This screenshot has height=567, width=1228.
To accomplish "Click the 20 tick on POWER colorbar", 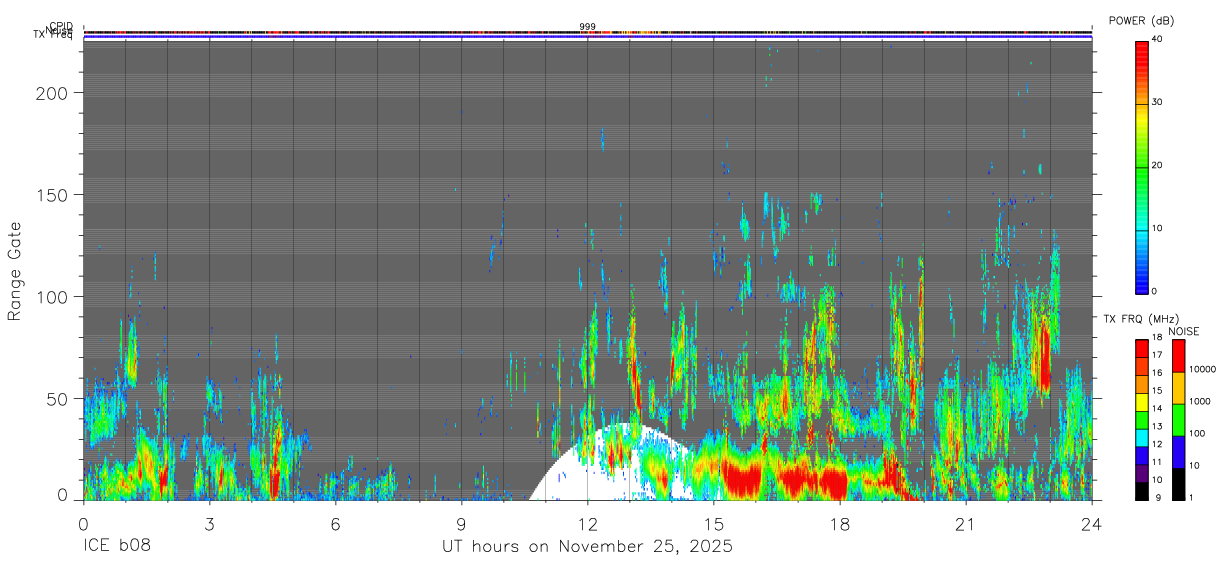I will pos(1159,165).
